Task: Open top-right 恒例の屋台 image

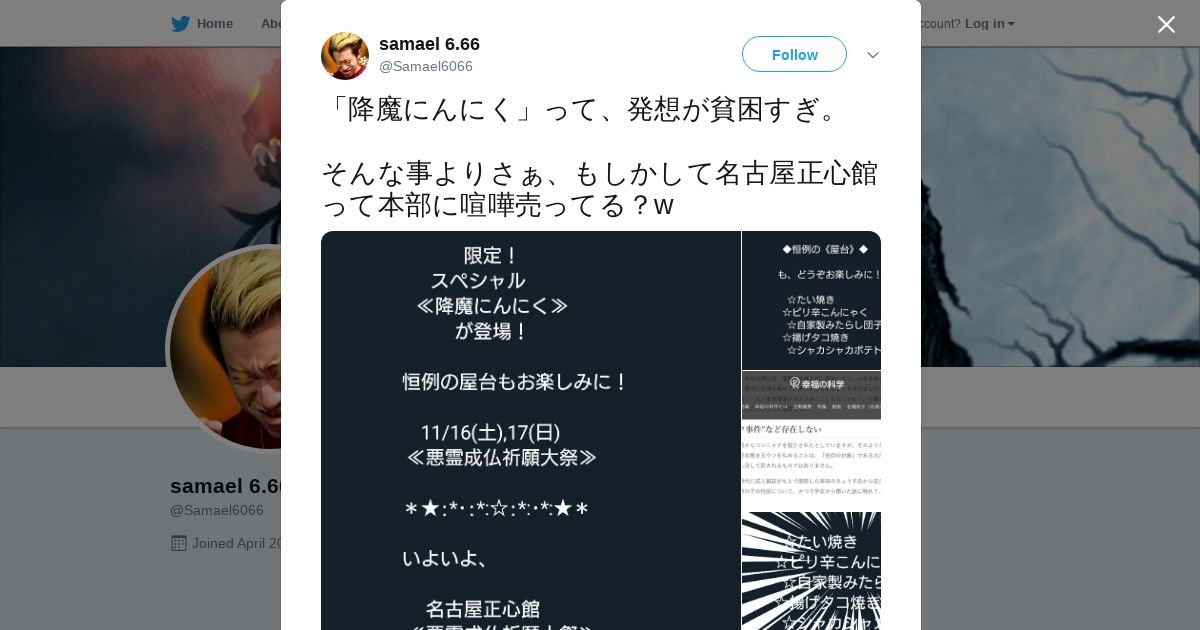Action: (812, 301)
